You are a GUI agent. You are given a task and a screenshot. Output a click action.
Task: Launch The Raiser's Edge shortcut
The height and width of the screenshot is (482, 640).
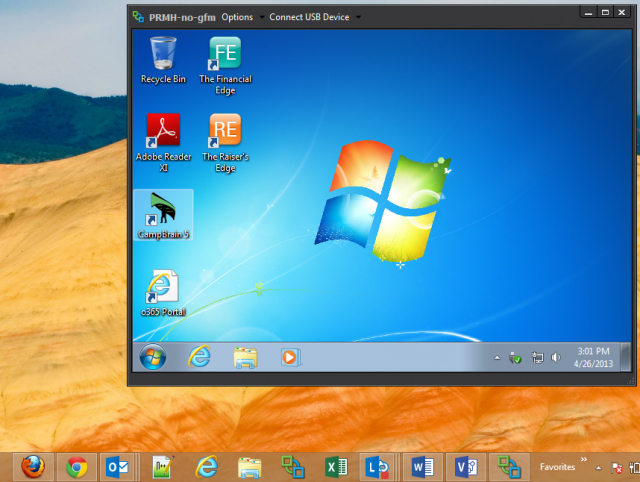(225, 142)
